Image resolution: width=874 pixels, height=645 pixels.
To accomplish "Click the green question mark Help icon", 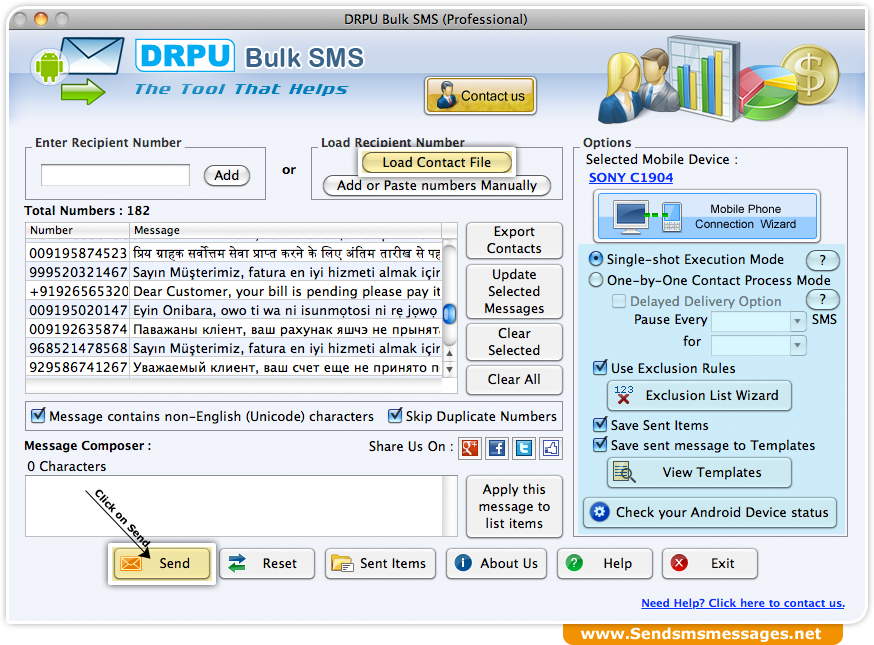I will click(x=574, y=563).
